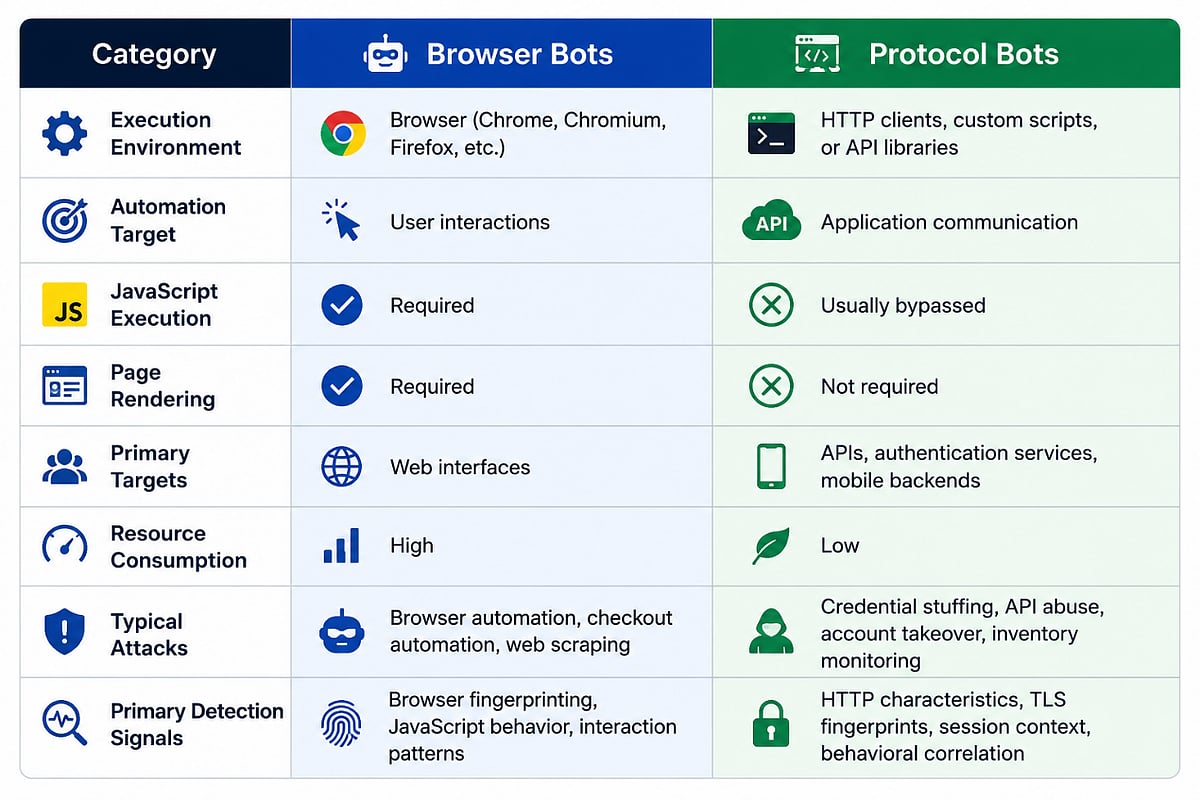
Task: Click the masked robot icon in Typical Attacks row
Action: [x=342, y=632]
